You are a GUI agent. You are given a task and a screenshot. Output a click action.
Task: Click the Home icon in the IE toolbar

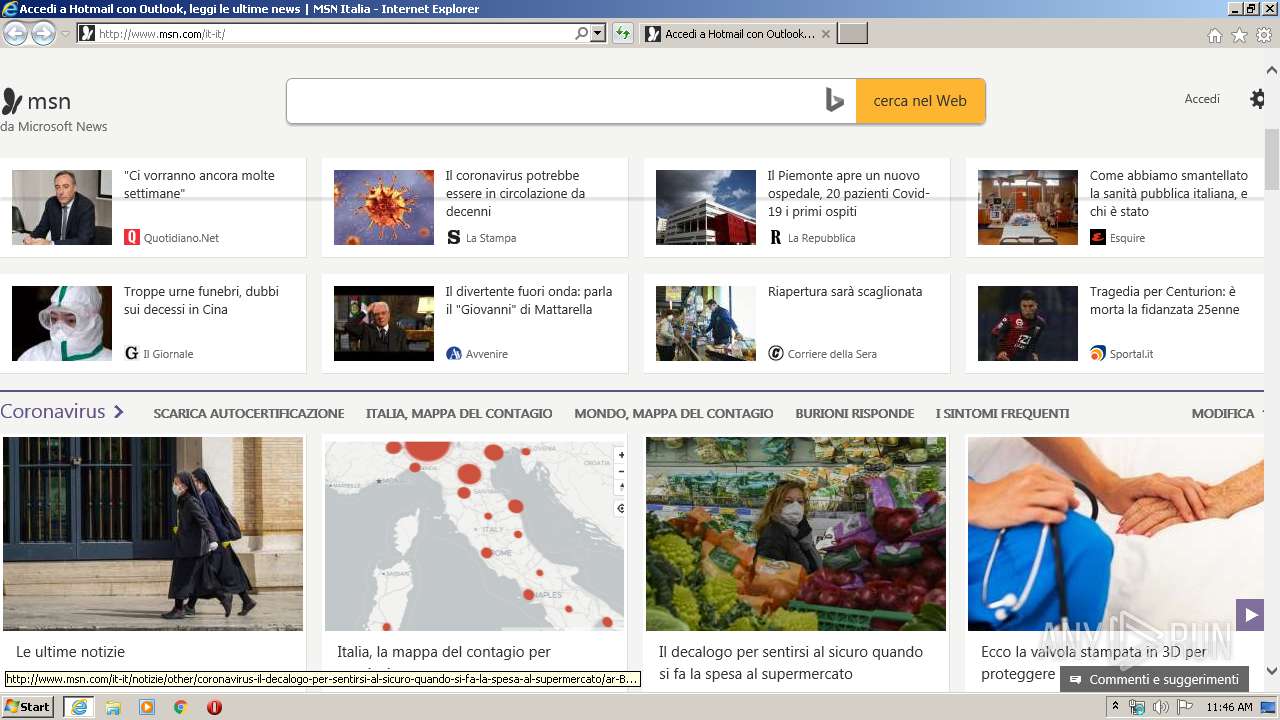1214,35
